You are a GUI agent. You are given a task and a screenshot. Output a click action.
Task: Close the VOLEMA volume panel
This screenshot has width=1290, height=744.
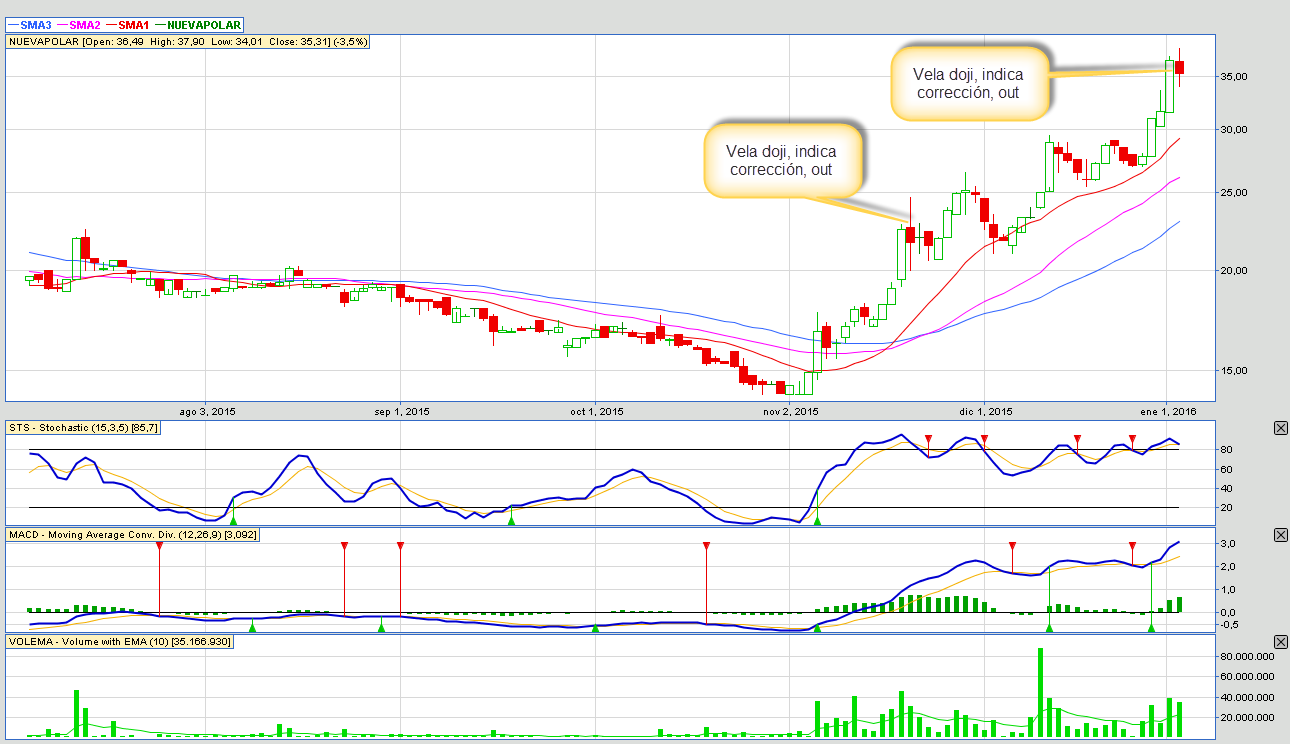(1281, 641)
